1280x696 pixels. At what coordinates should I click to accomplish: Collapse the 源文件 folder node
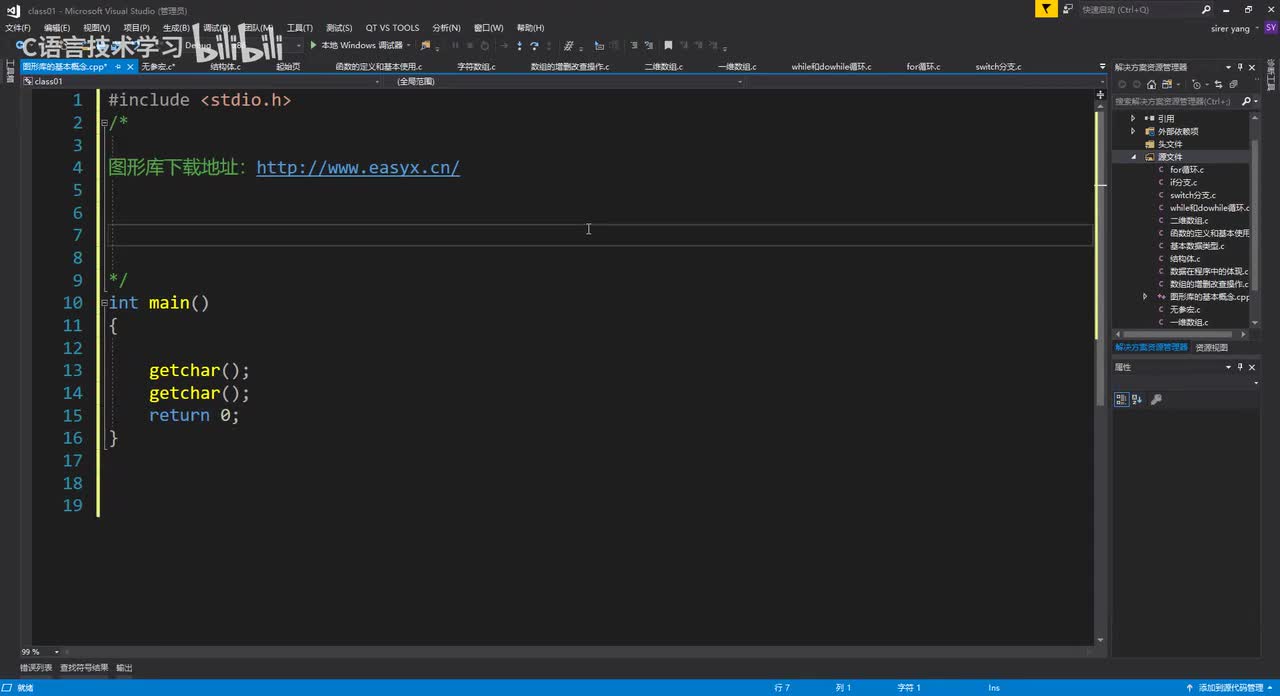[1134, 157]
